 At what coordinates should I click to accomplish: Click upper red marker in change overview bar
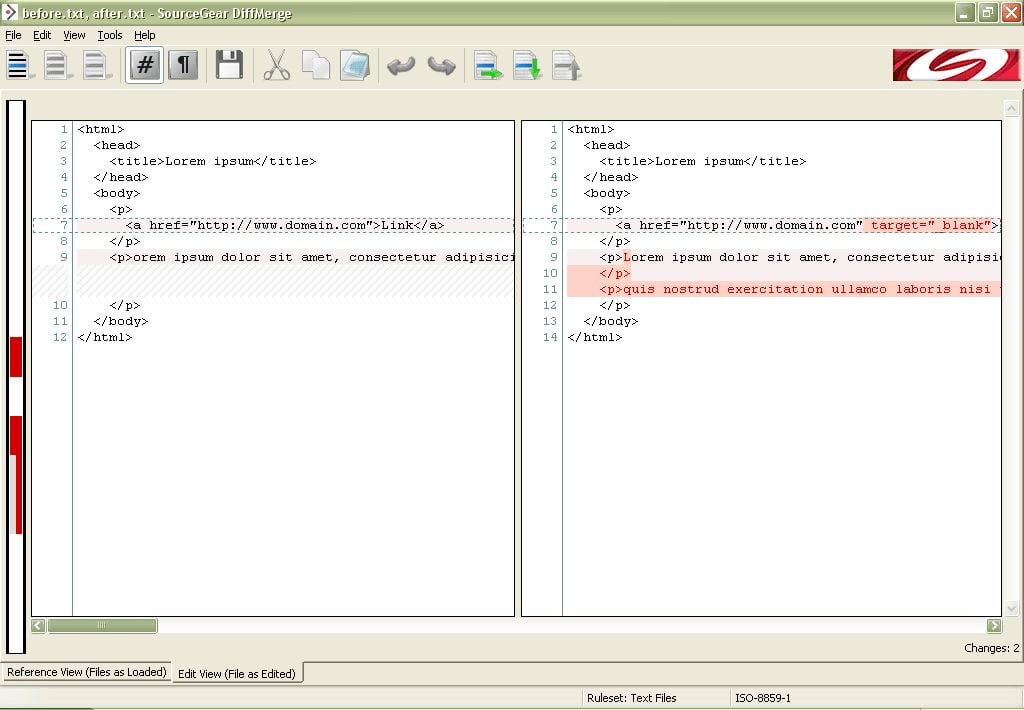16,357
